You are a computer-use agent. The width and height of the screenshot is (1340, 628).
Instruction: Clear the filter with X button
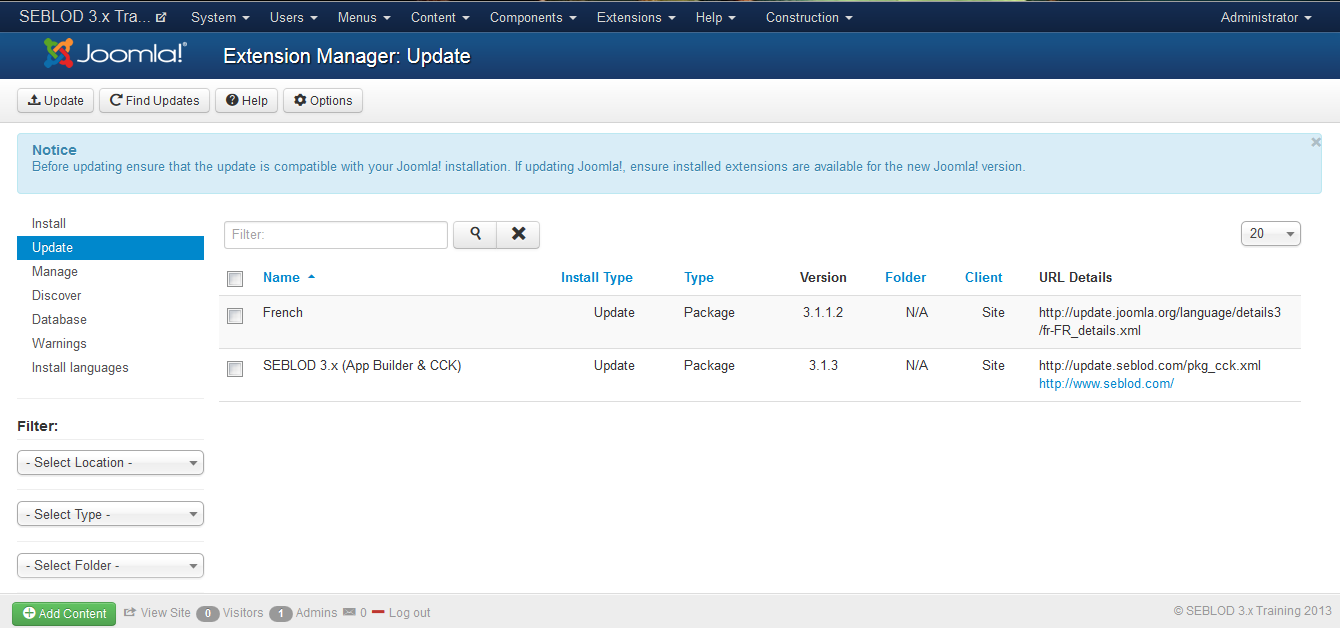pos(518,234)
